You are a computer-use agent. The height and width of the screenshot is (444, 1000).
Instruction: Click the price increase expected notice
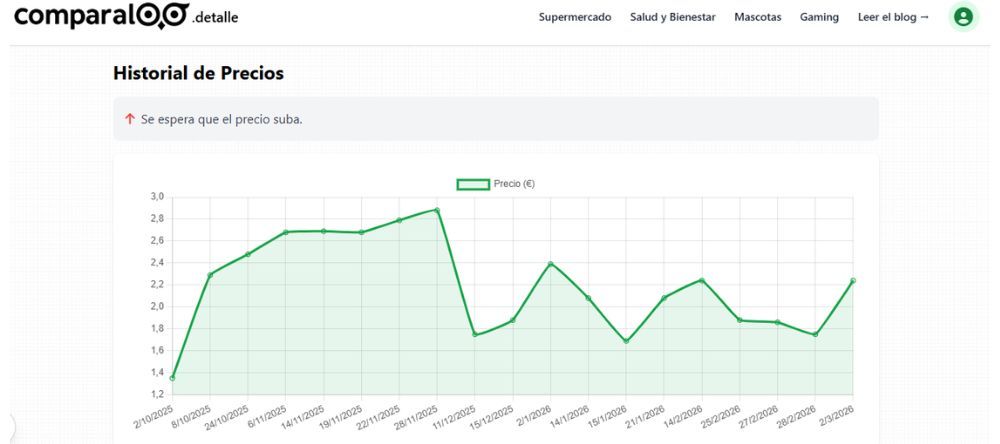pos(495,119)
